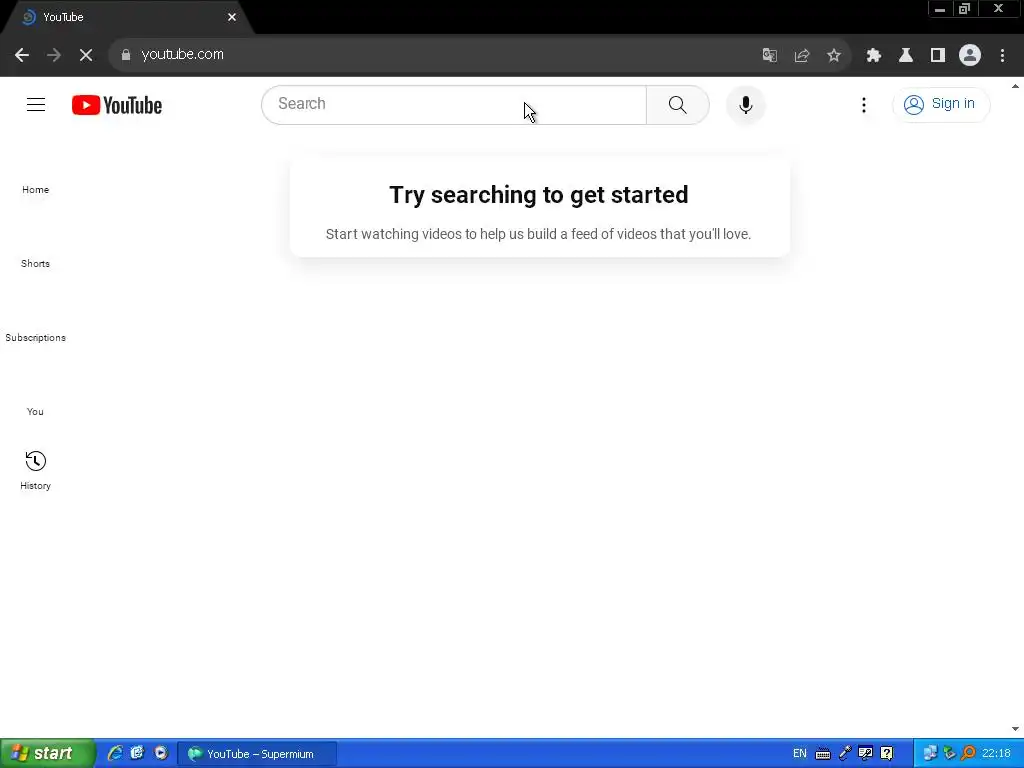Viewport: 1024px width, 768px height.
Task: Focus the YouTube Search input field
Action: pyautogui.click(x=454, y=104)
